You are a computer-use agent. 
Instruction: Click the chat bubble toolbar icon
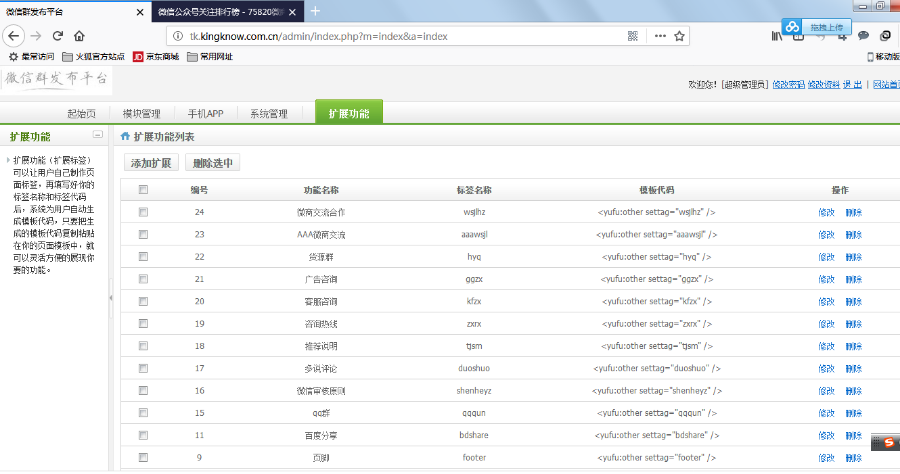coord(863,36)
